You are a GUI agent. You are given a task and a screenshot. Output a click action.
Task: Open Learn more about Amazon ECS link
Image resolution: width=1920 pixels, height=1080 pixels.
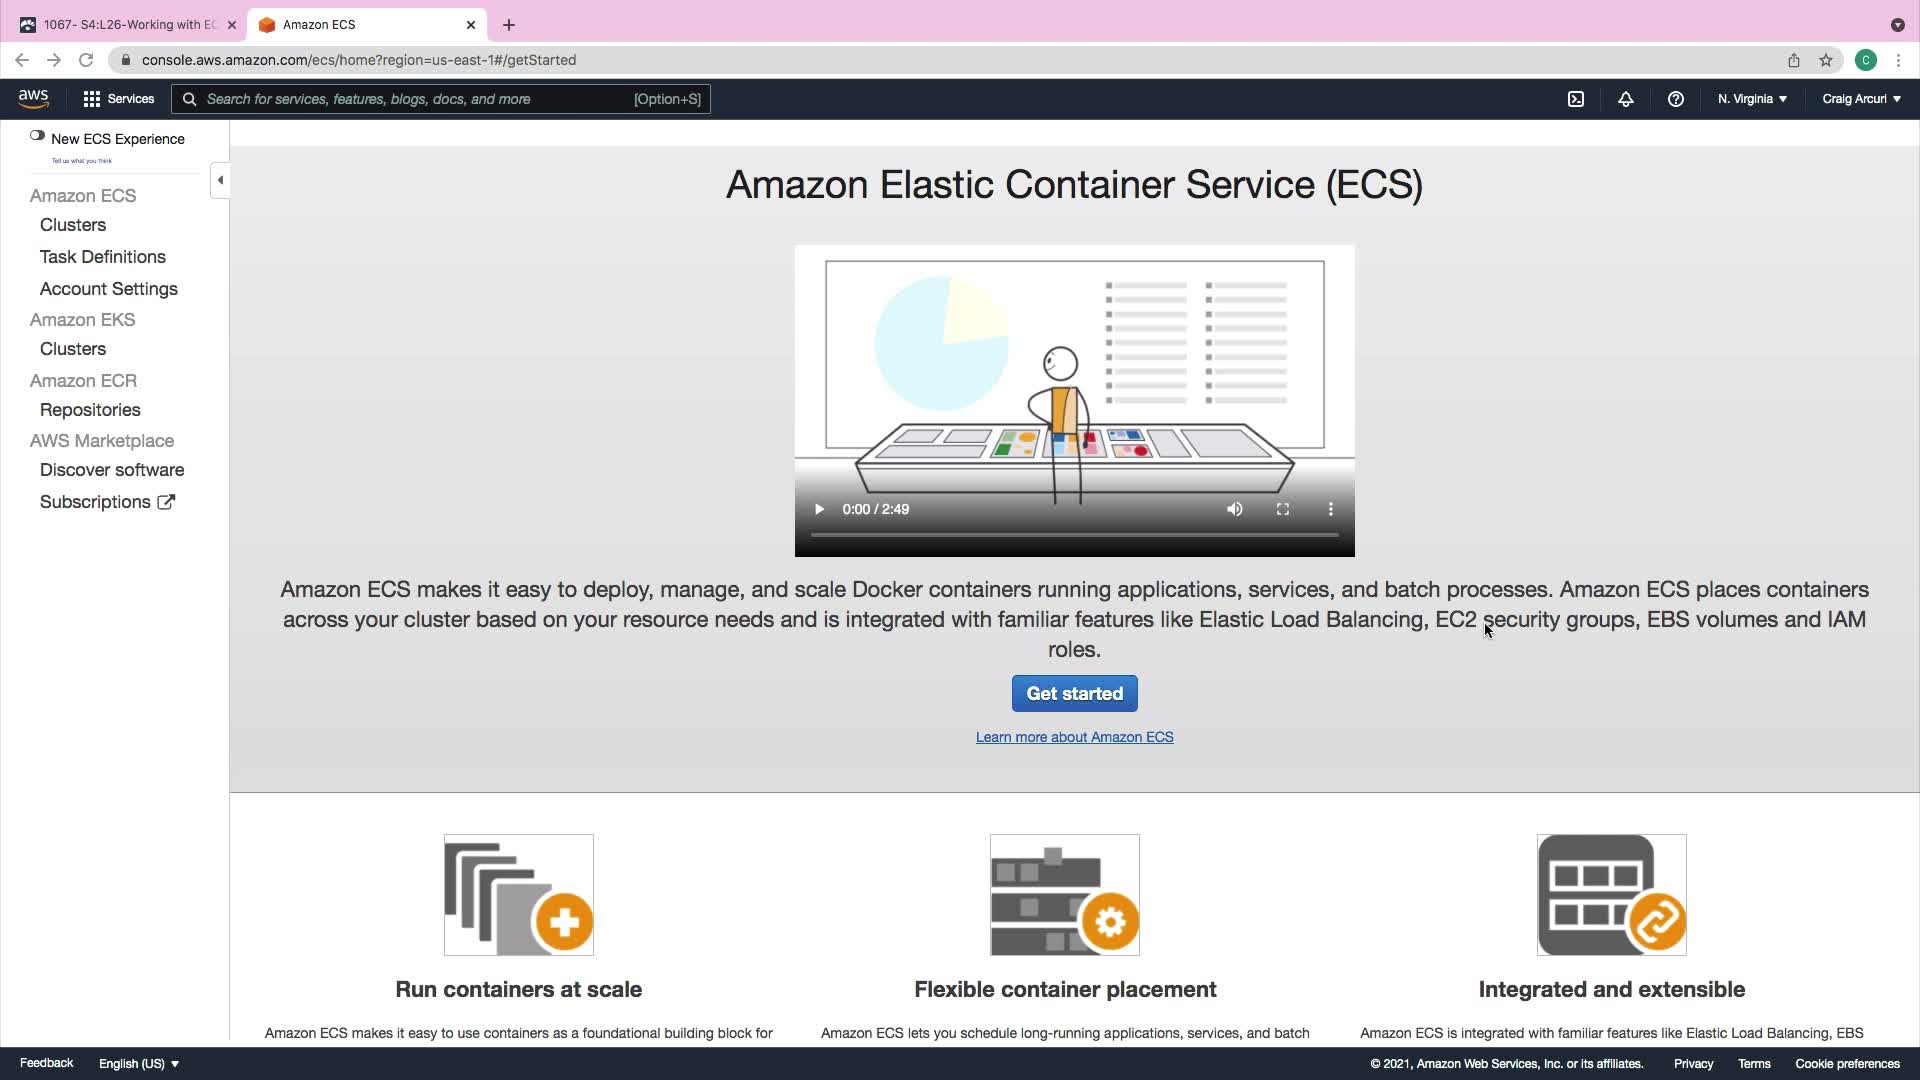click(1074, 737)
